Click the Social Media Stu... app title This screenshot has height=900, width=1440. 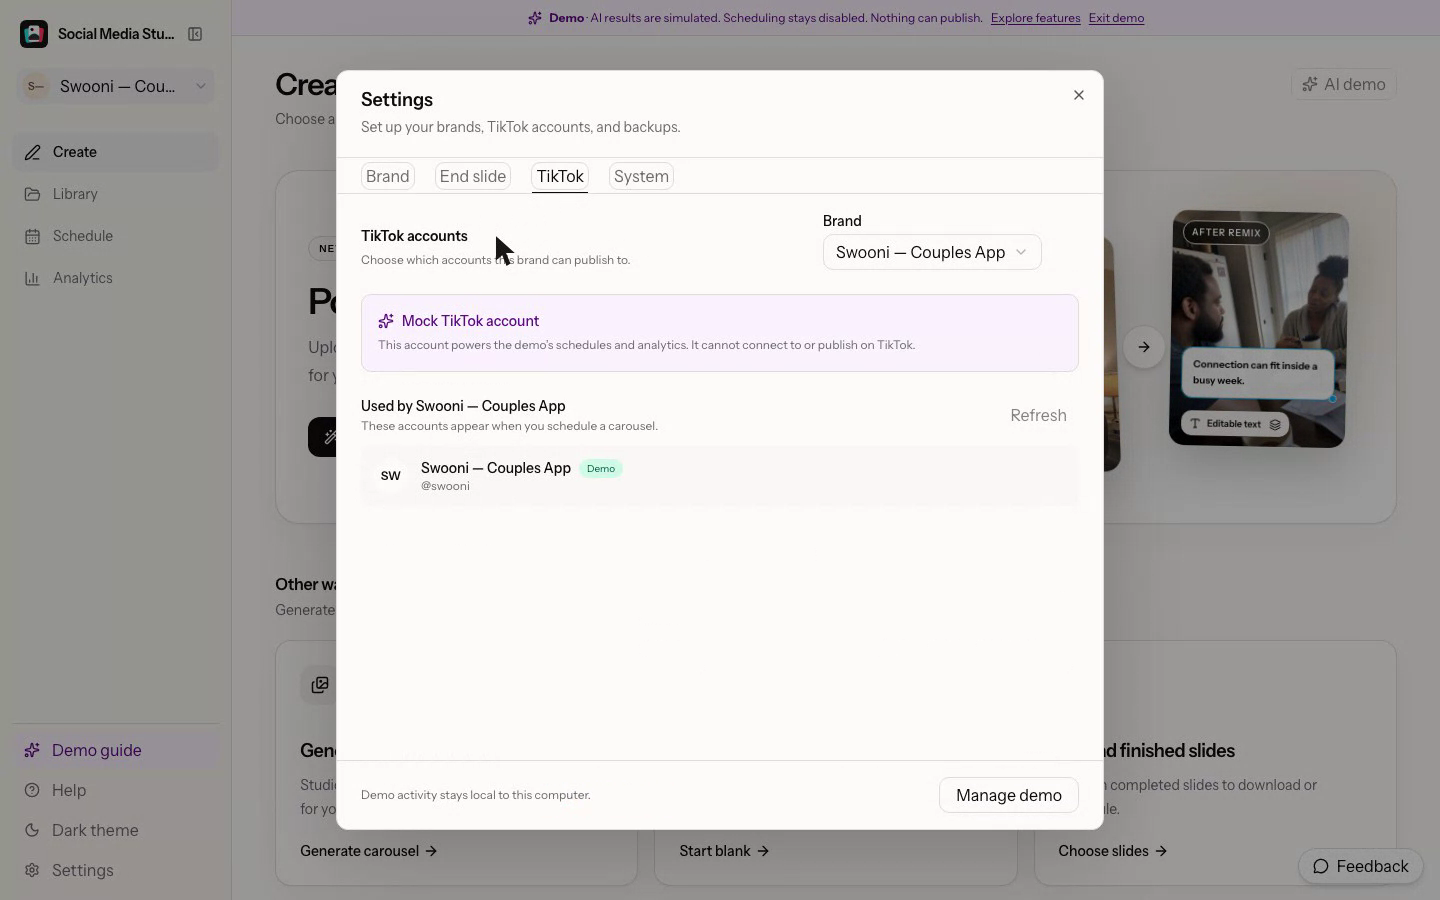point(116,34)
